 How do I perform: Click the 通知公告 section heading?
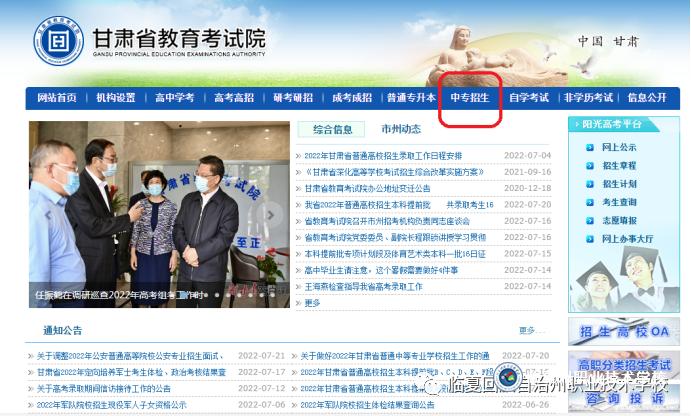tap(63, 331)
